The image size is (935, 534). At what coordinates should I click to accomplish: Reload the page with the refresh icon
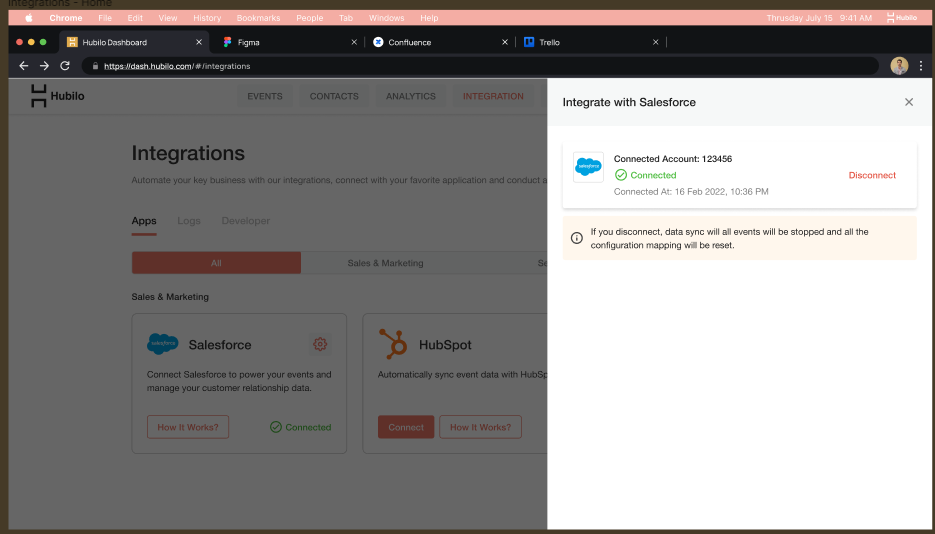[65, 66]
